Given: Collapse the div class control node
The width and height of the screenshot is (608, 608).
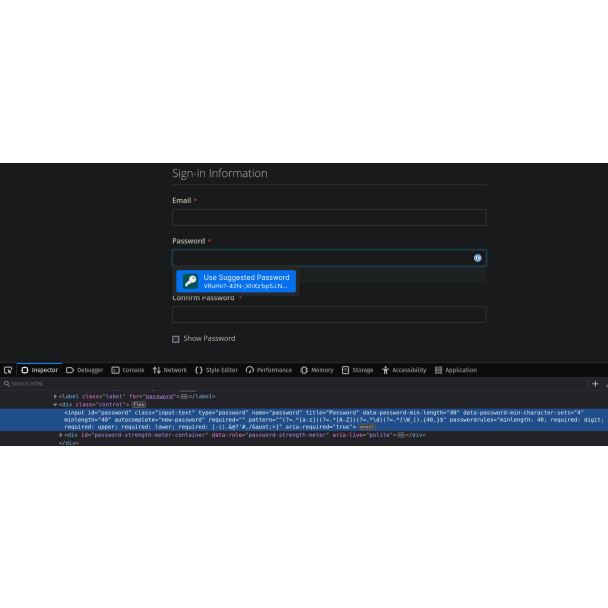Looking at the screenshot, I should [55, 404].
